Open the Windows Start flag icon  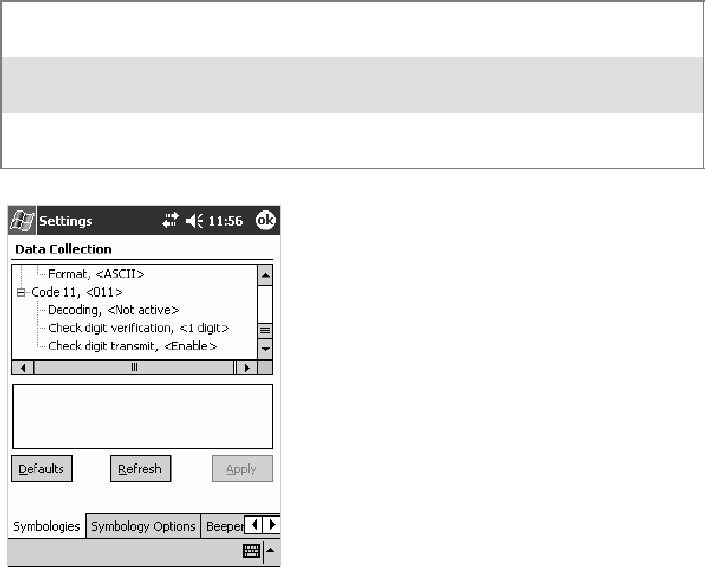[x=22, y=221]
